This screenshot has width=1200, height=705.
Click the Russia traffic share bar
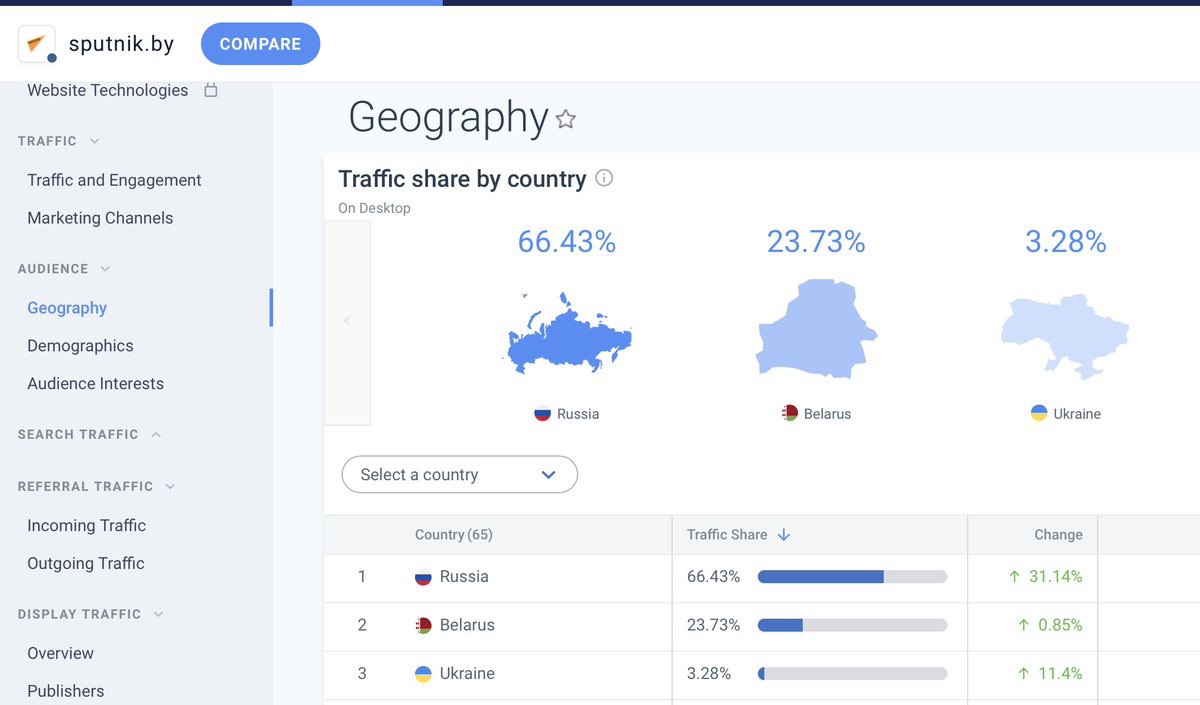pos(852,577)
